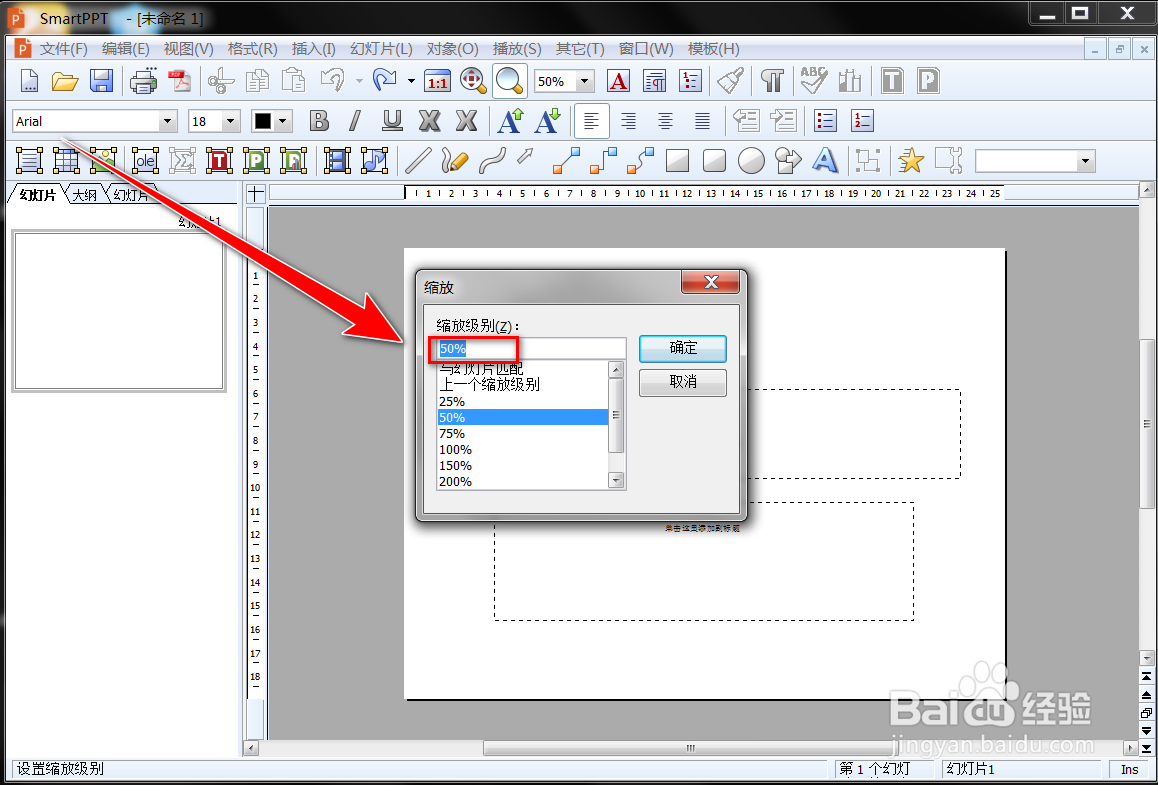Screen dimensions: 1158x785
Task: Run the ABC spell check icon
Action: pos(813,80)
